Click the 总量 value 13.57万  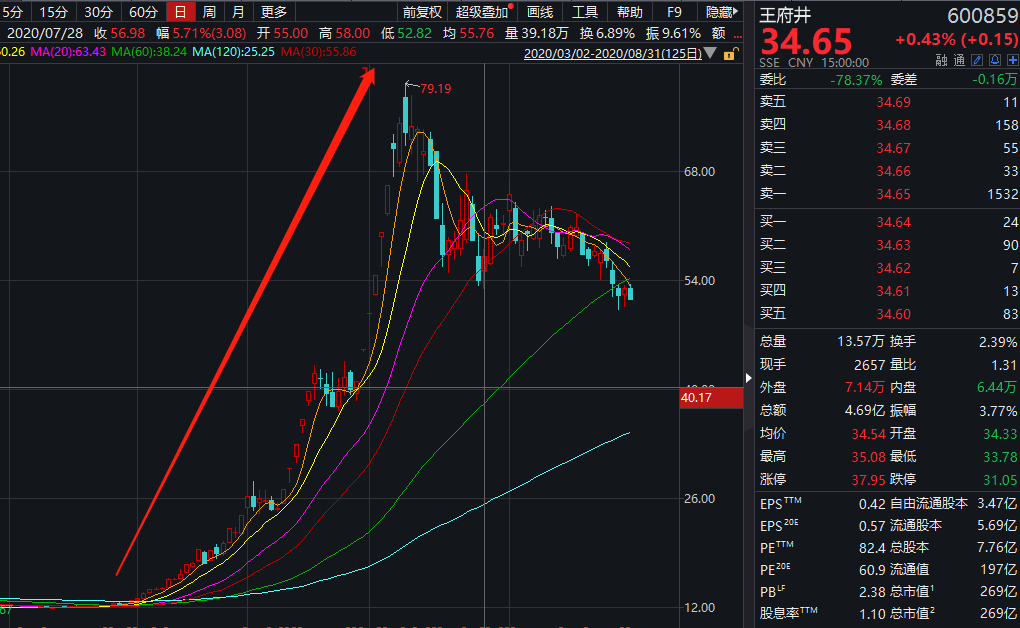[861, 342]
